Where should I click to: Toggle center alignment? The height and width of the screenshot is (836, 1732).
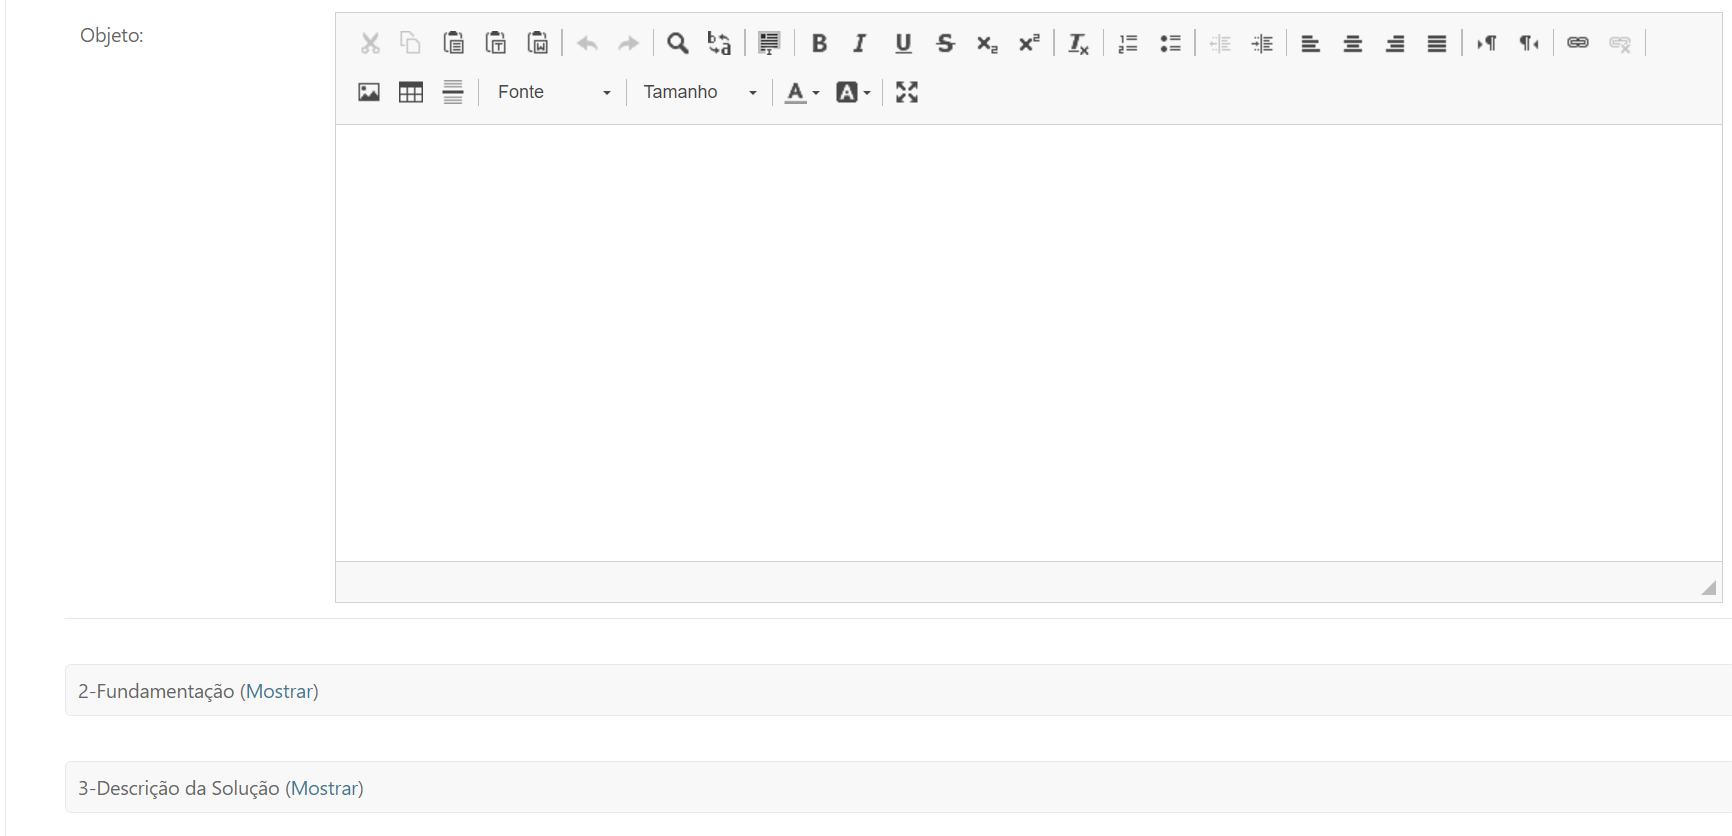point(1353,43)
